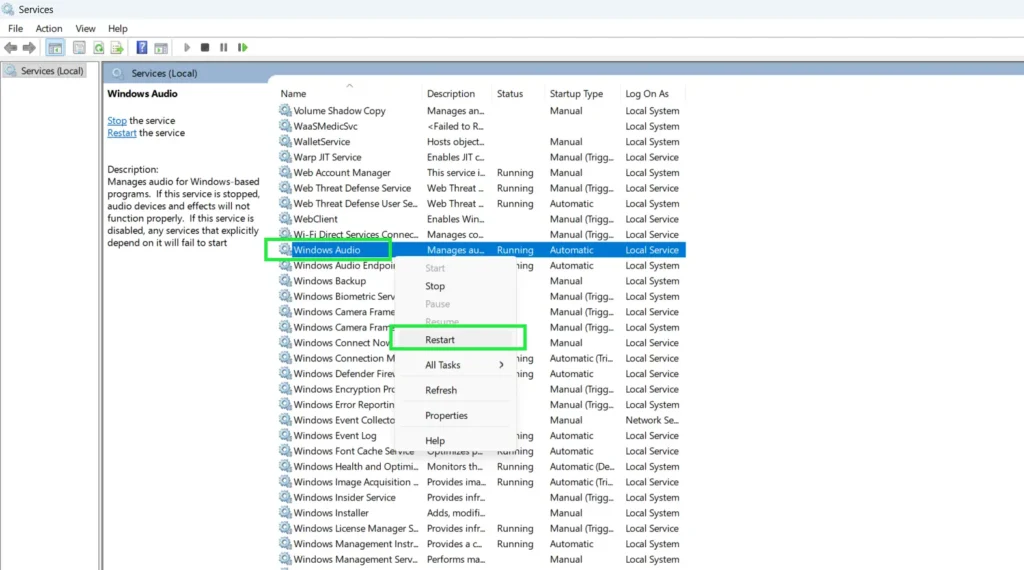The height and width of the screenshot is (570, 1024).
Task: Click the Pause Service toolbar icon
Action: pos(223,48)
